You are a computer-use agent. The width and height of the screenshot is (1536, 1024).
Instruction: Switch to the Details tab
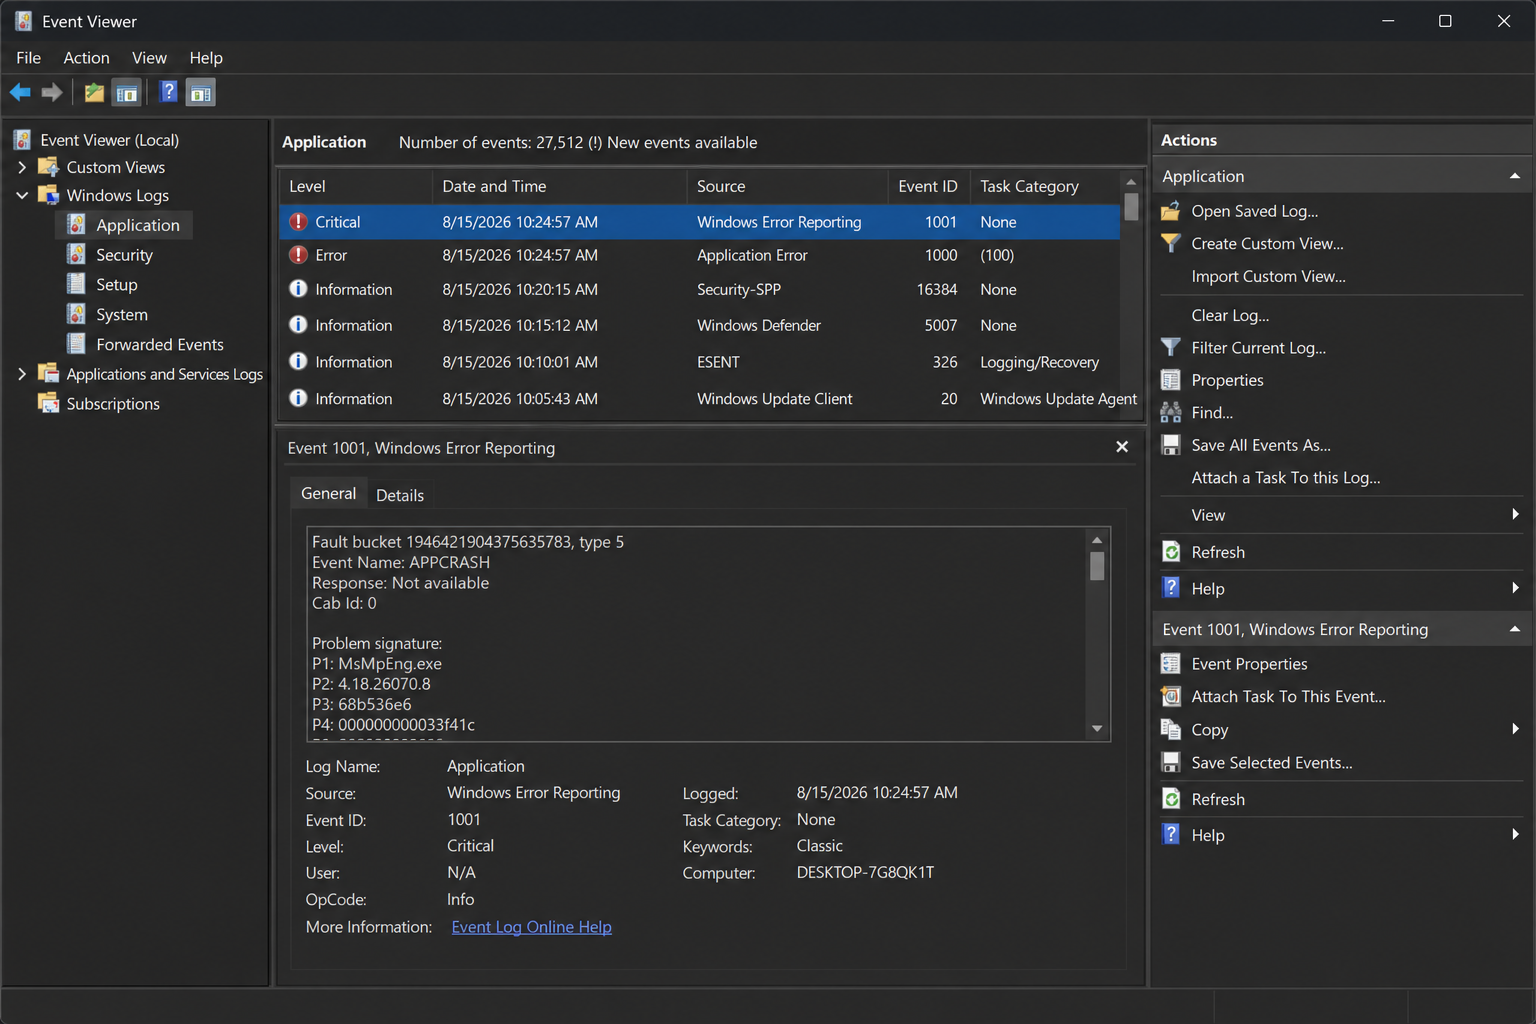(400, 495)
